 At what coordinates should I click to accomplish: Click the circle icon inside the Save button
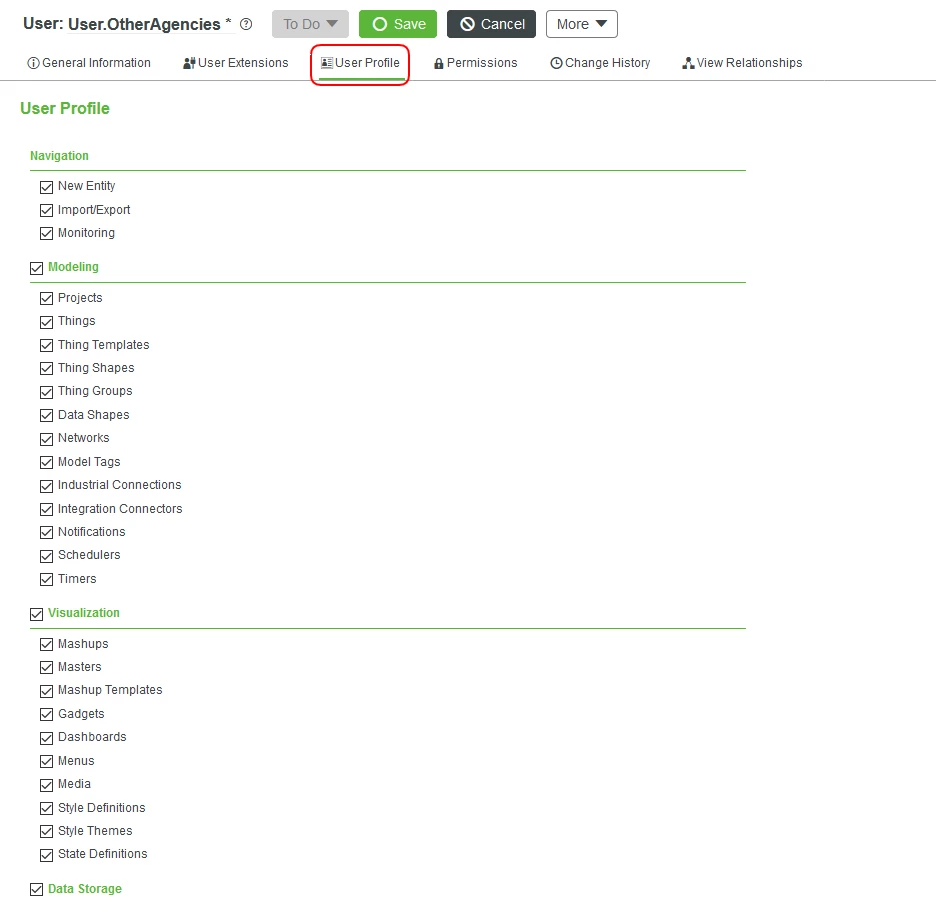pyautogui.click(x=380, y=23)
